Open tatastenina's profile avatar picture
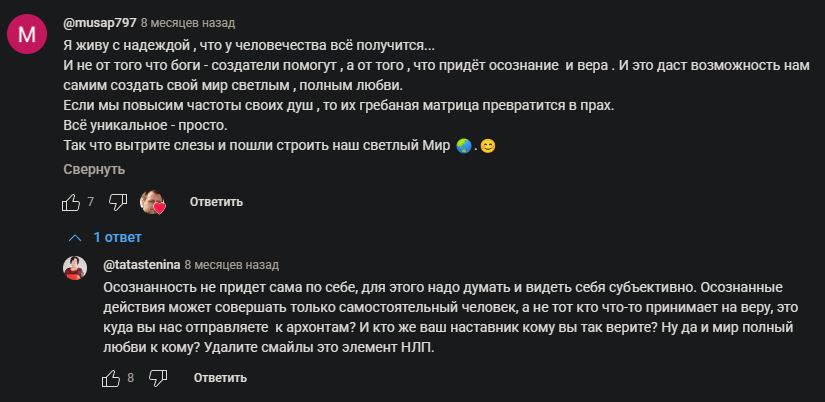825x402 pixels. (x=75, y=268)
